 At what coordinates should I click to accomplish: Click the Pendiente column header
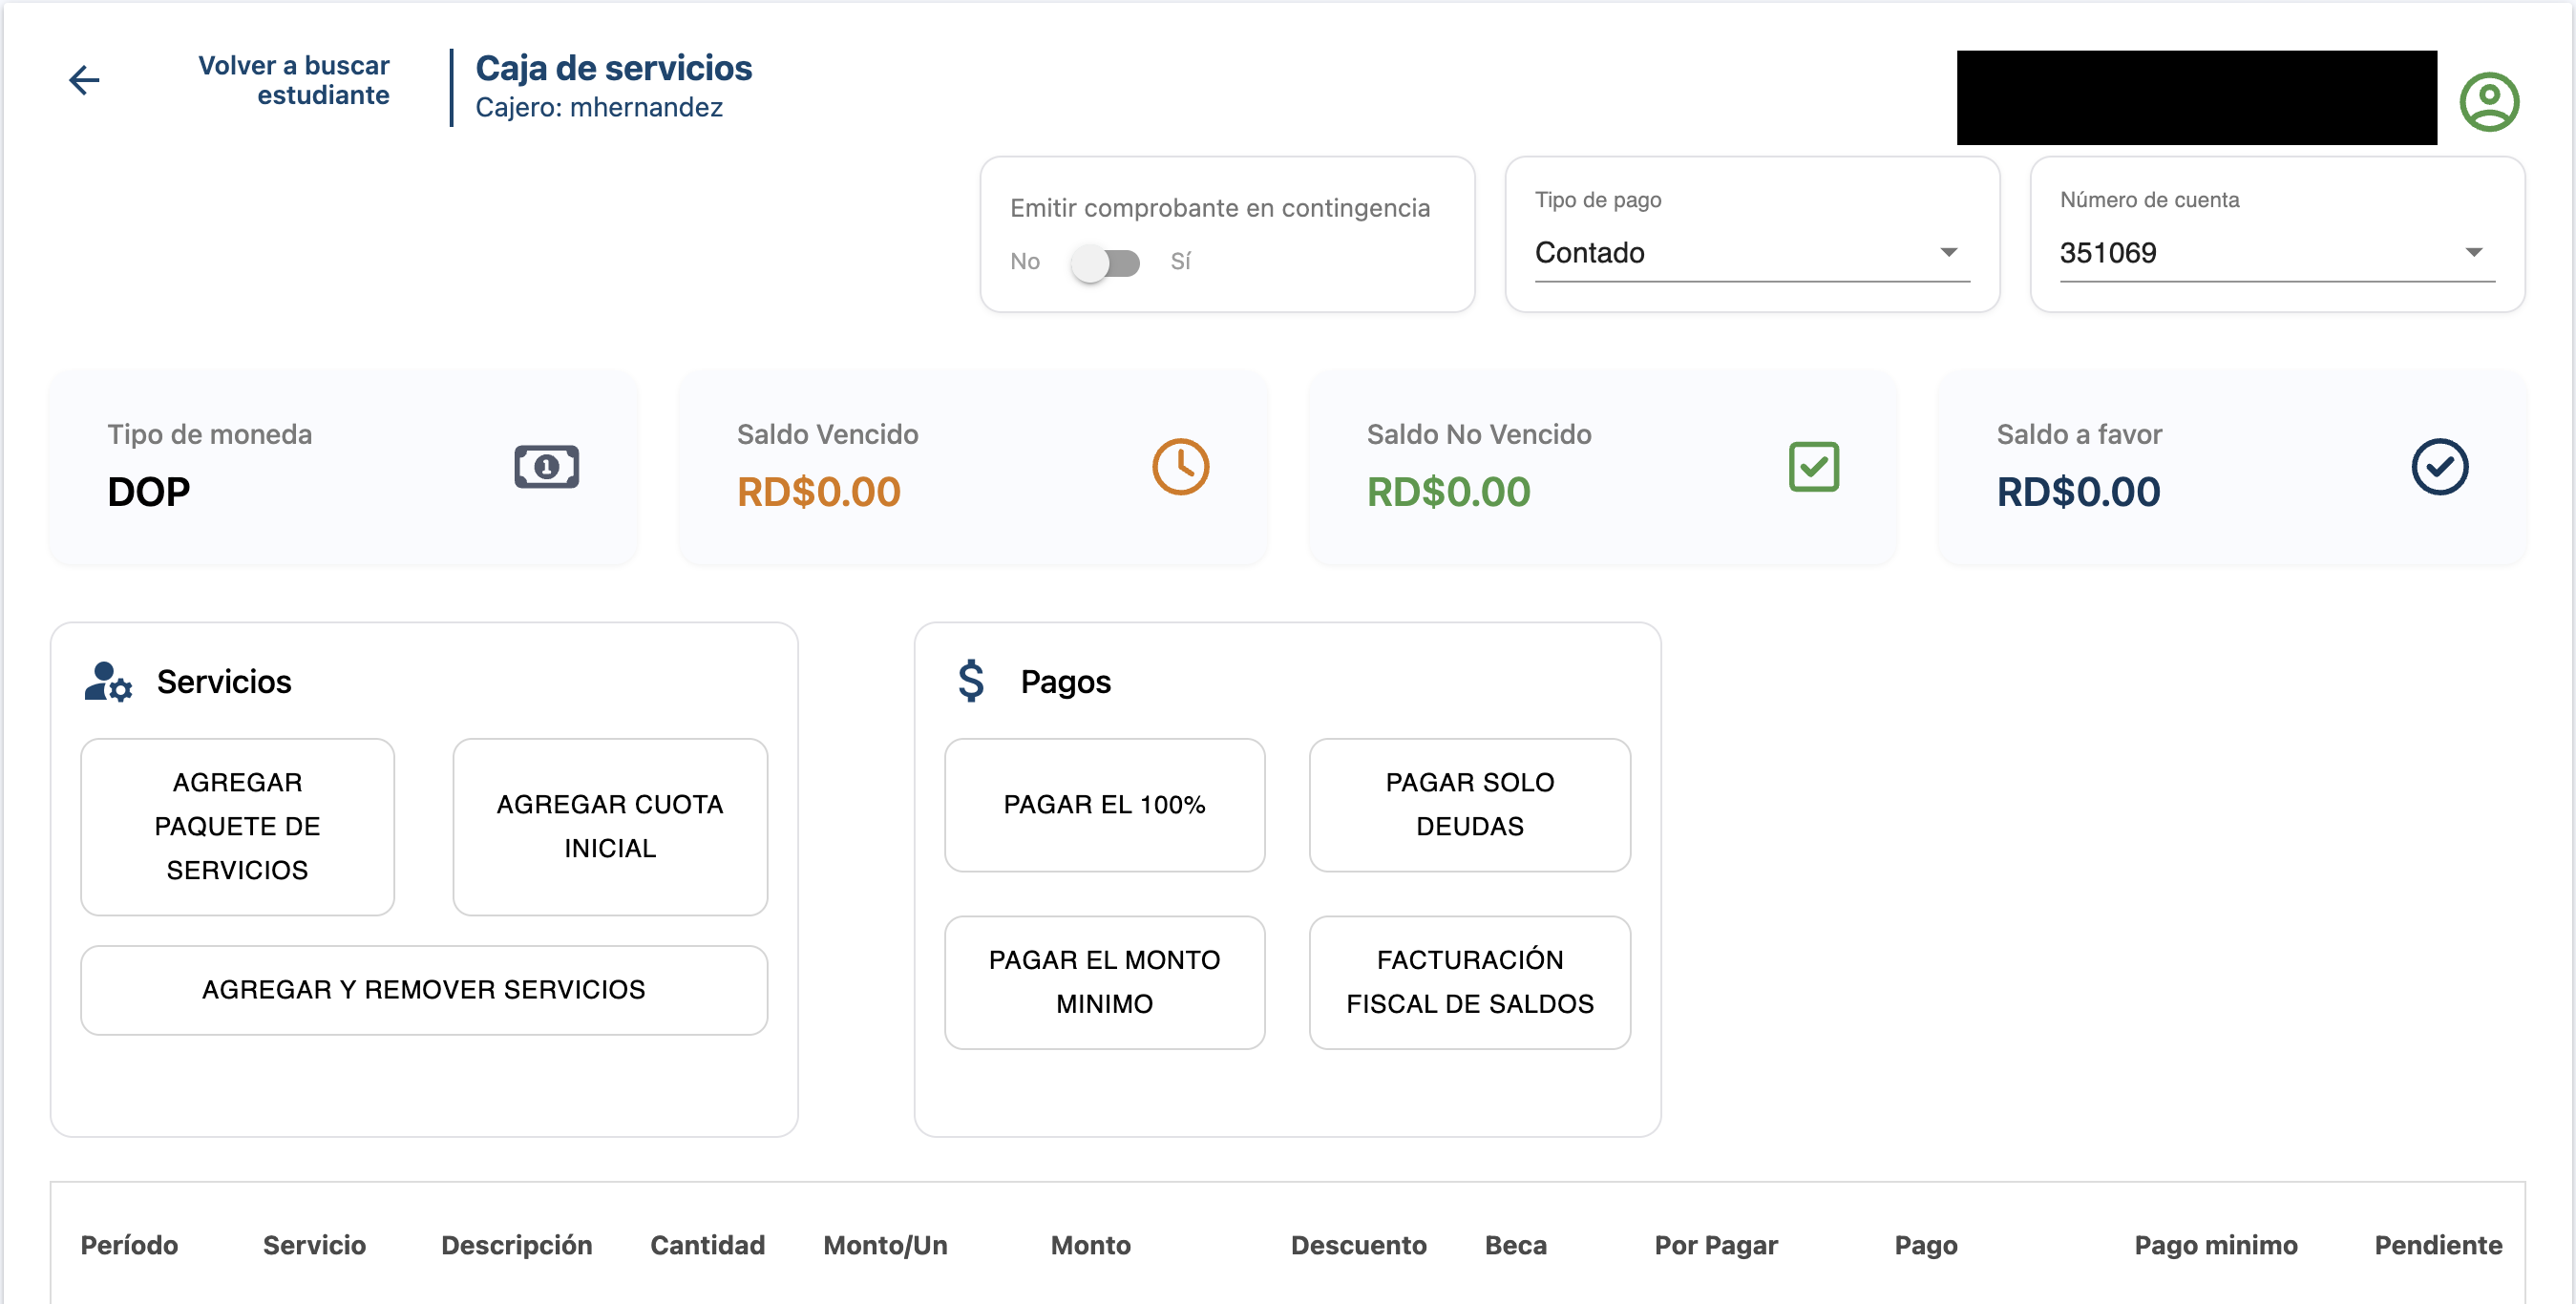2437,1245
